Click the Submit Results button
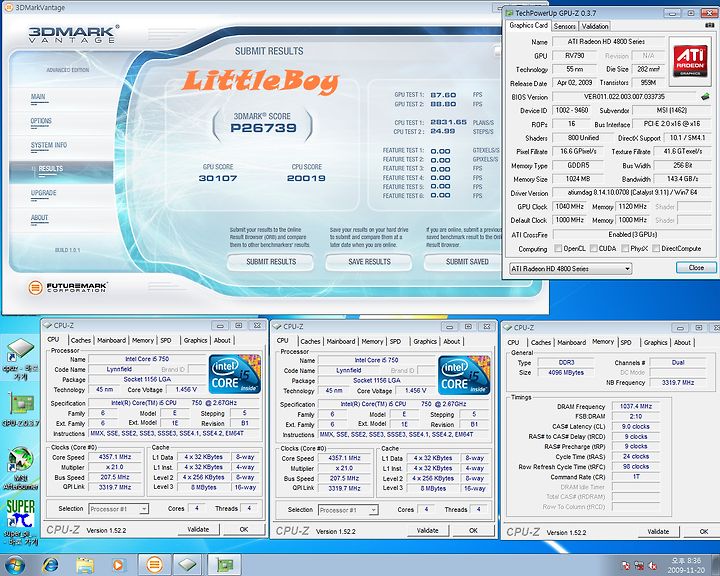 271,262
